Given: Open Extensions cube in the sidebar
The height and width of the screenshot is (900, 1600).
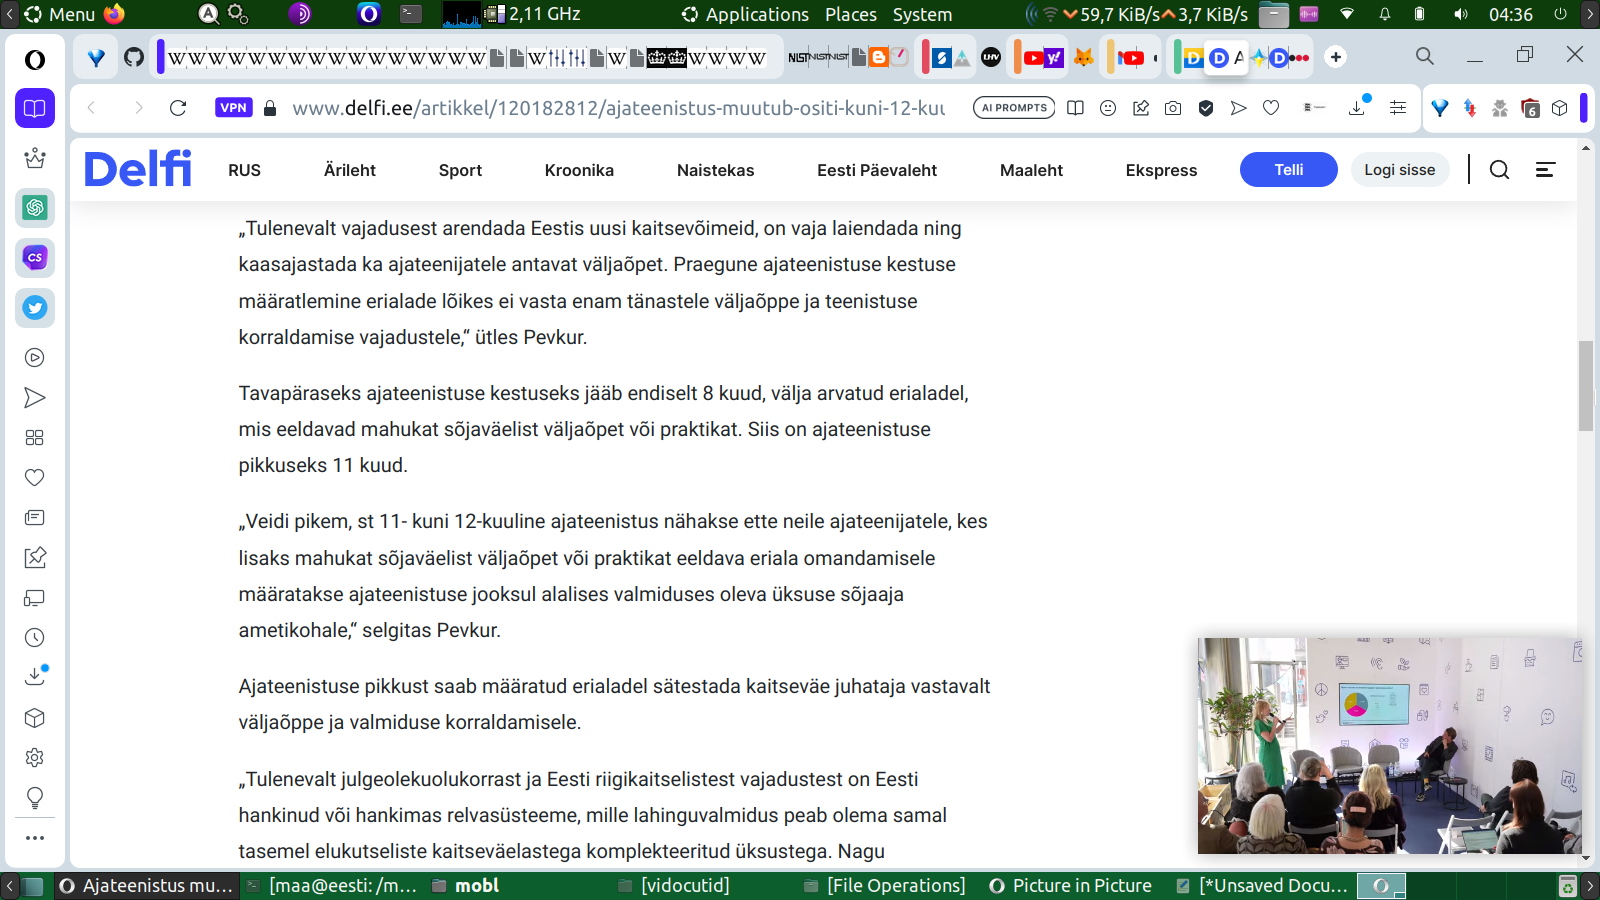Looking at the screenshot, I should point(35,718).
